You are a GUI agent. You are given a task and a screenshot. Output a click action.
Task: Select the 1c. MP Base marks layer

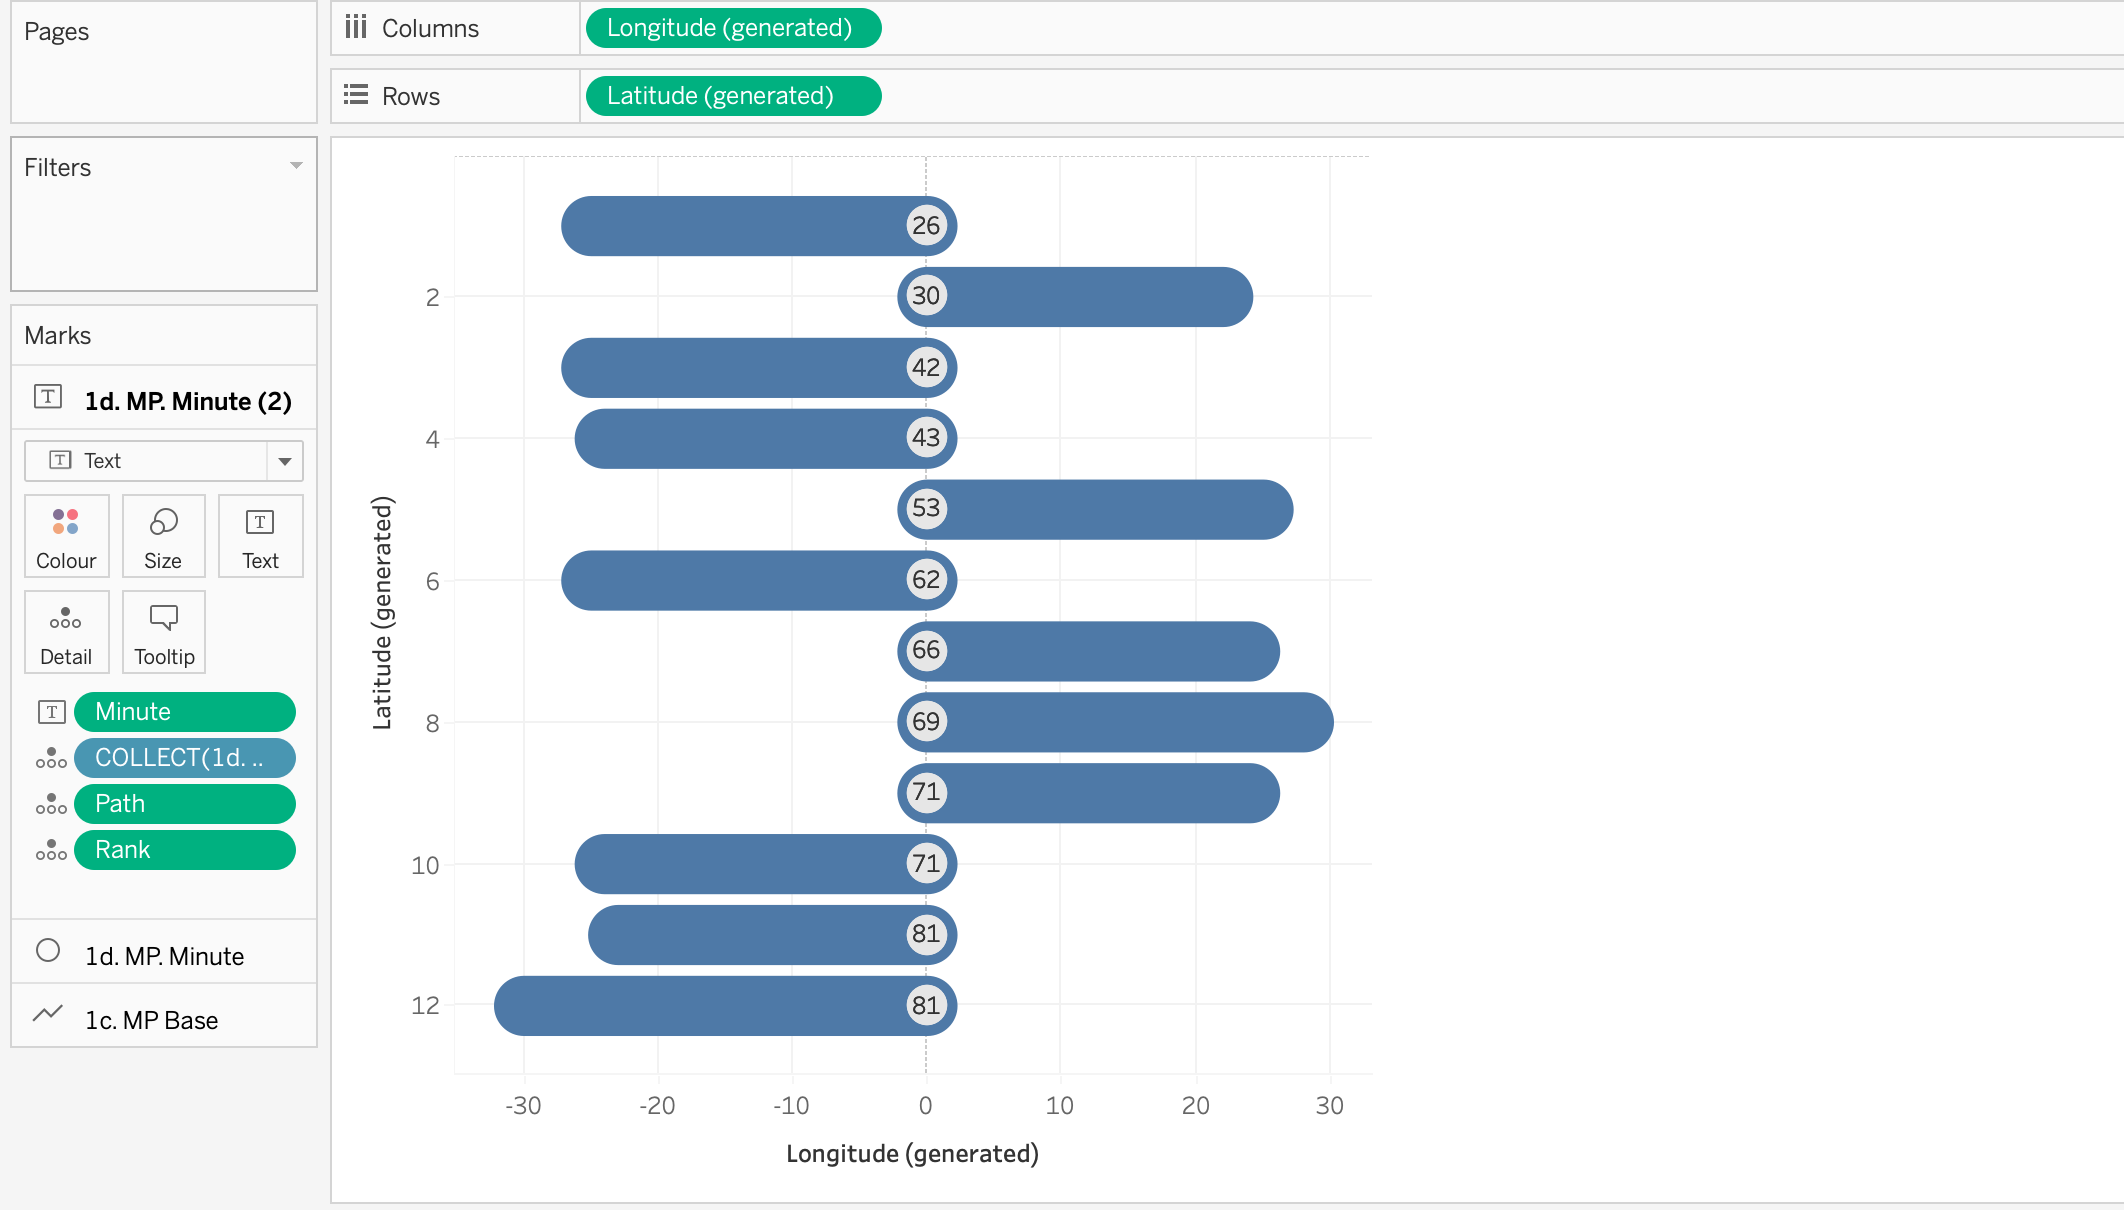(x=151, y=1020)
